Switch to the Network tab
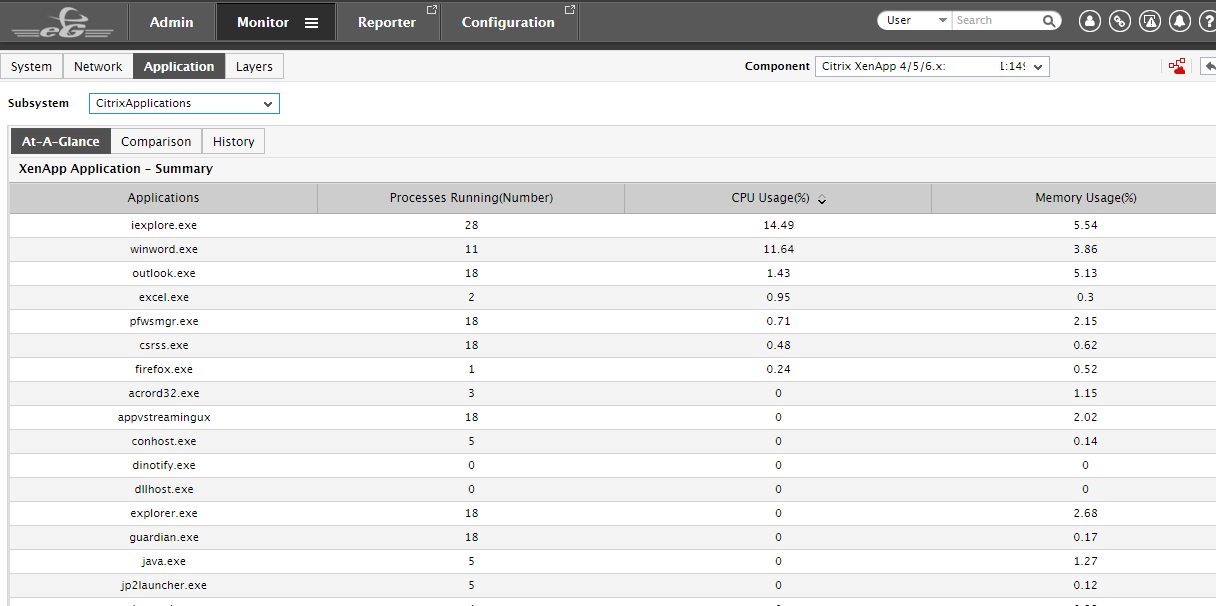This screenshot has width=1216, height=606. click(98, 66)
